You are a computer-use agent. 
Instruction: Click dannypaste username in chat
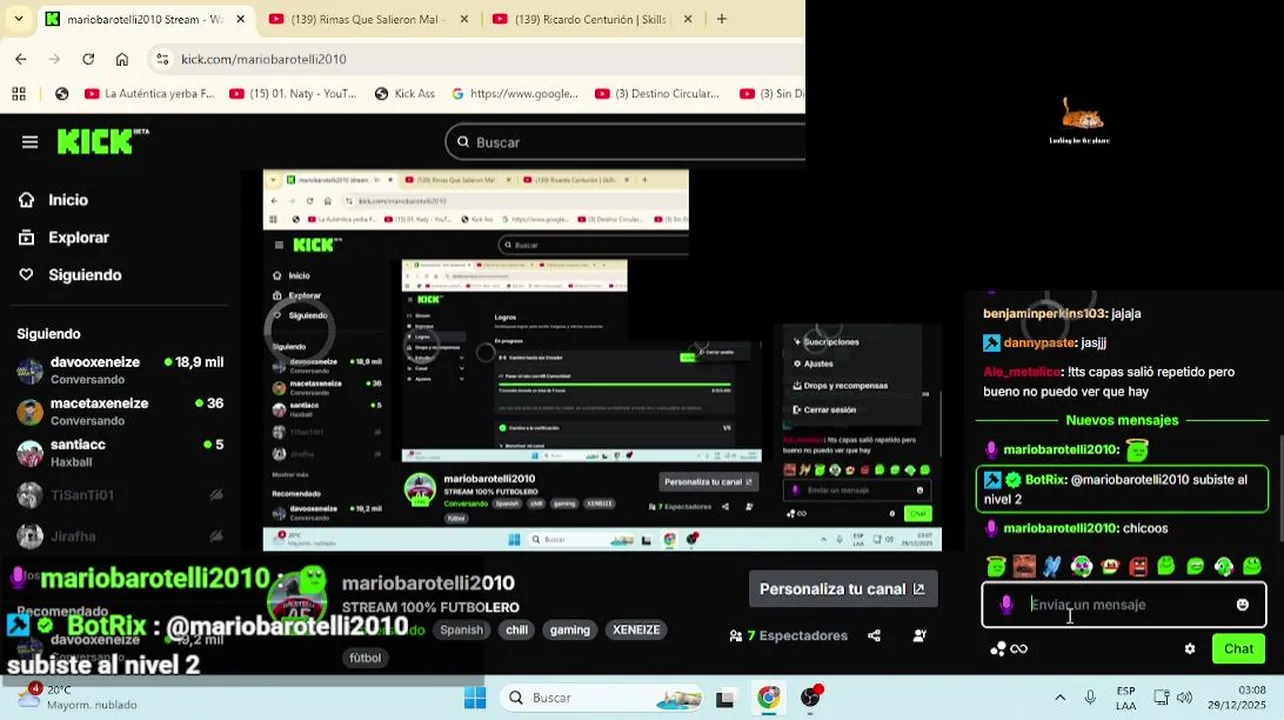tap(1039, 342)
